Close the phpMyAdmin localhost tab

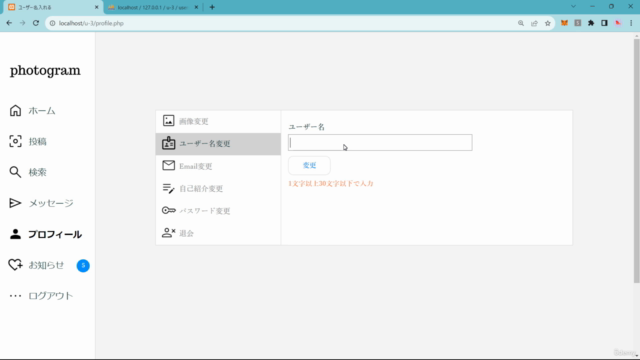tap(196, 7)
